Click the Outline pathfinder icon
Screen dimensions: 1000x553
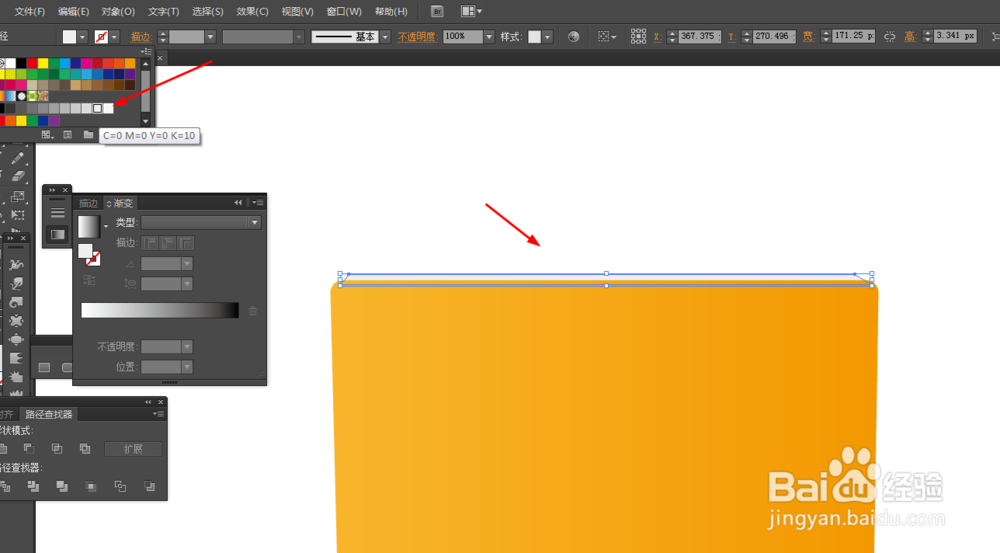click(x=120, y=487)
